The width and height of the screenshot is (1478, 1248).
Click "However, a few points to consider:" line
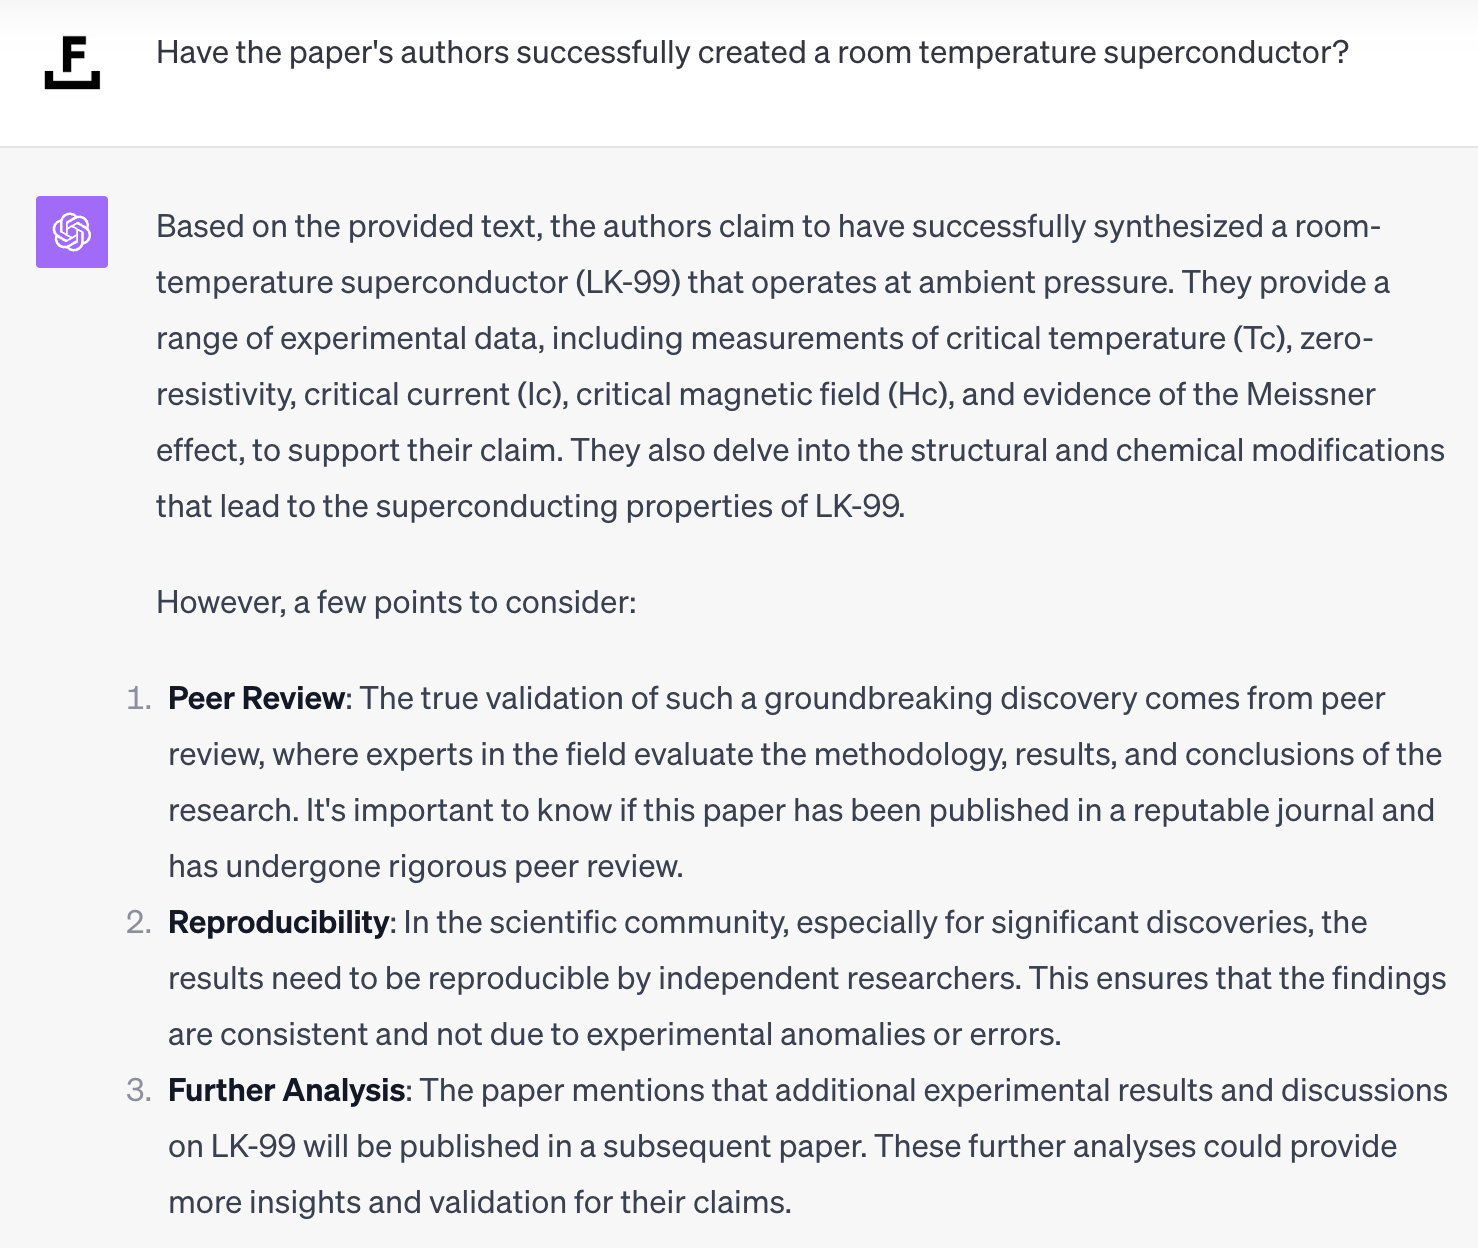point(396,602)
